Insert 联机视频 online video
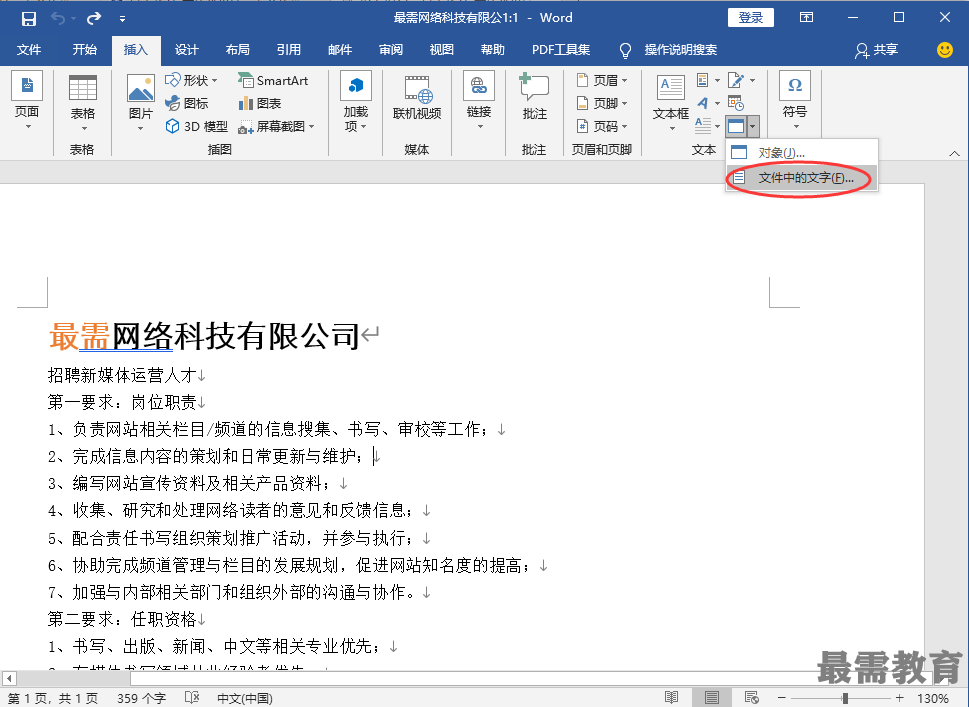Image resolution: width=969 pixels, height=707 pixels. coord(417,98)
